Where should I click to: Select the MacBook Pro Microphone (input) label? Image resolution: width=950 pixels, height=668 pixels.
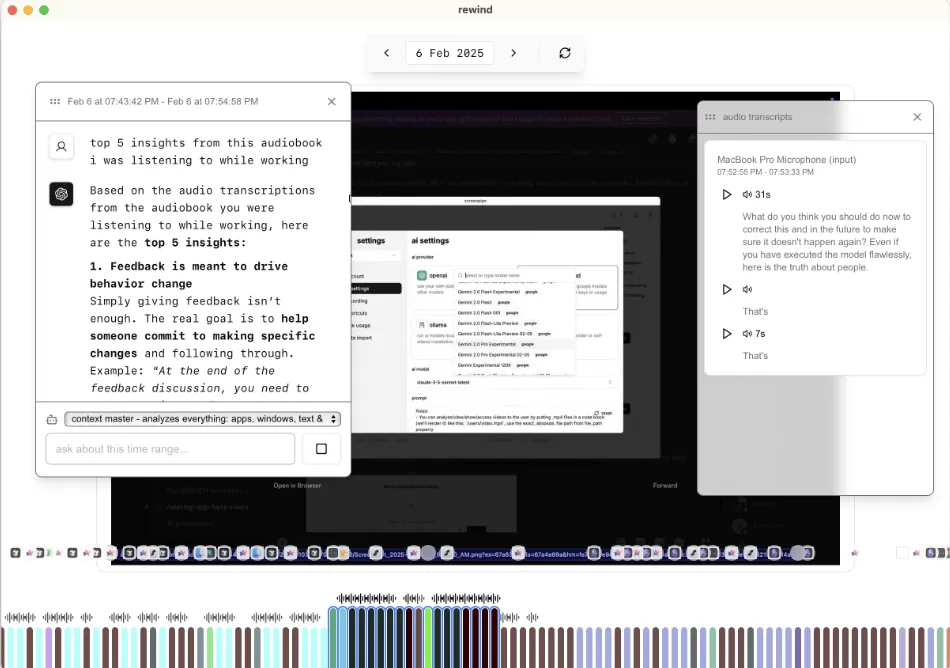click(786, 160)
